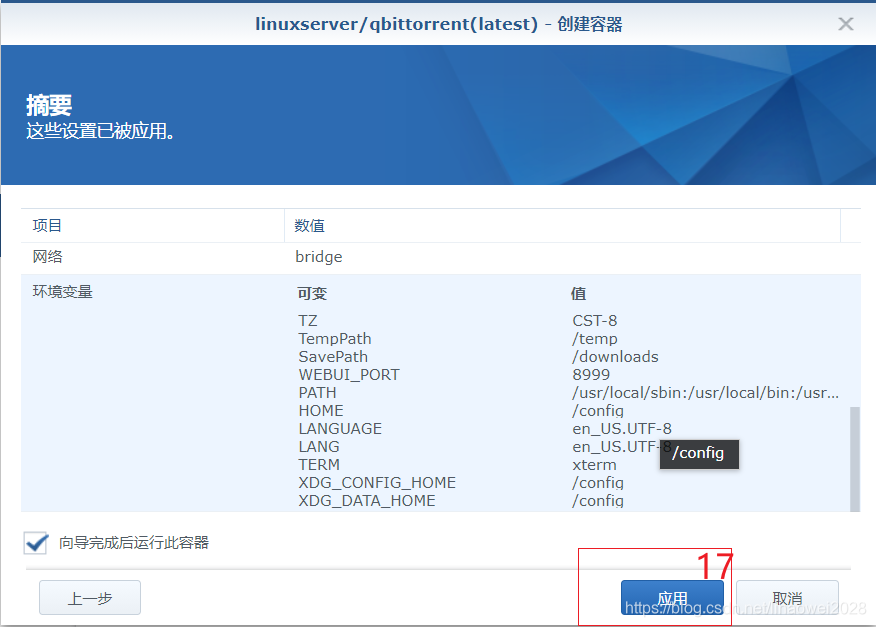Click the LANG variable name
Screen dimensions: 876x627
click(x=318, y=446)
